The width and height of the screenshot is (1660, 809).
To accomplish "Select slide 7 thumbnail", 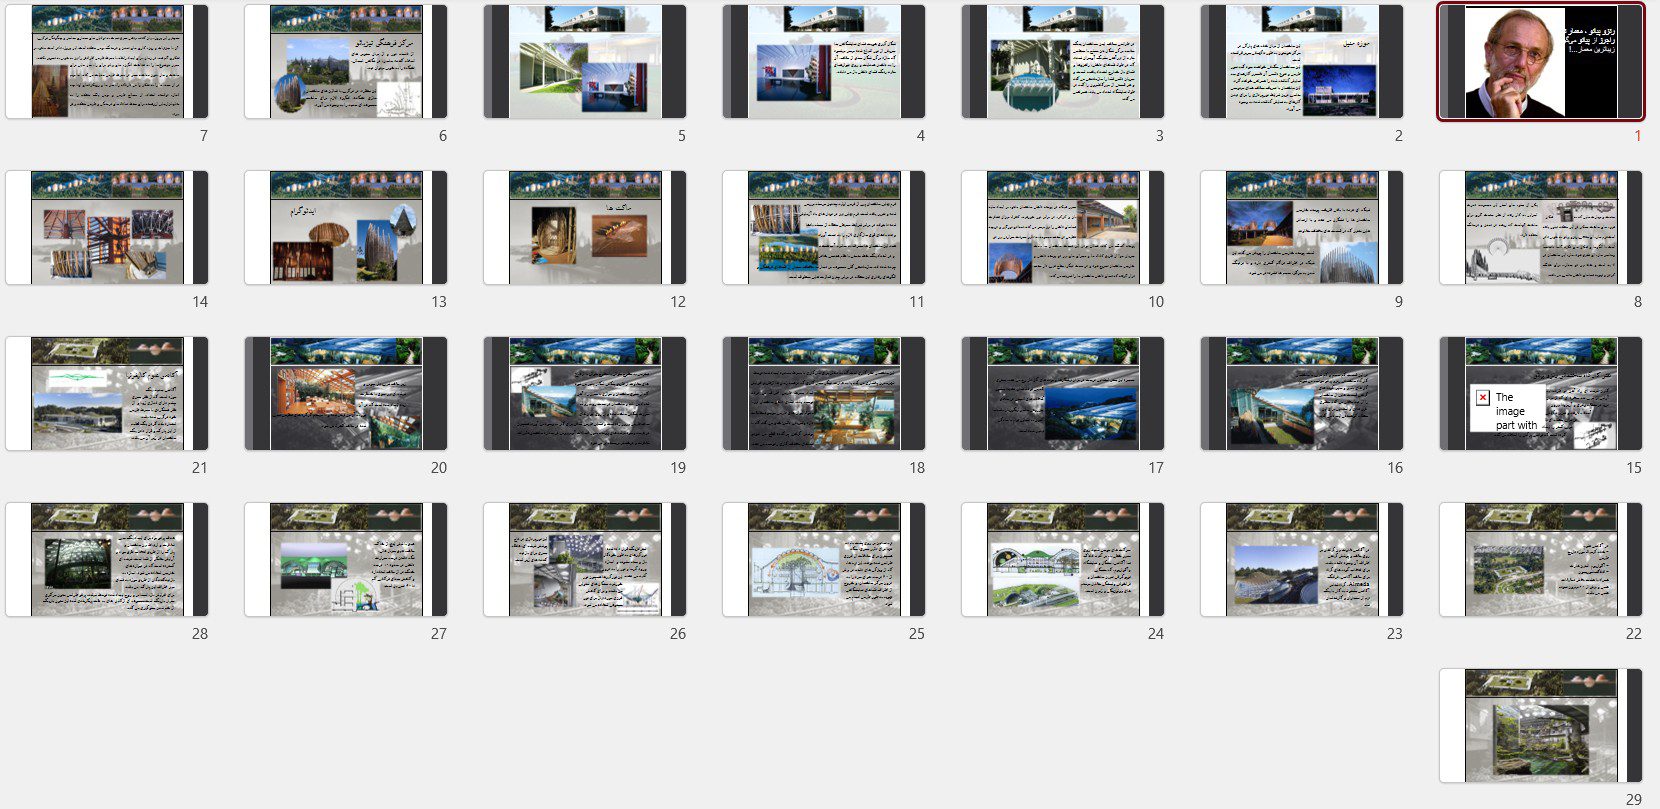I will tap(107, 62).
